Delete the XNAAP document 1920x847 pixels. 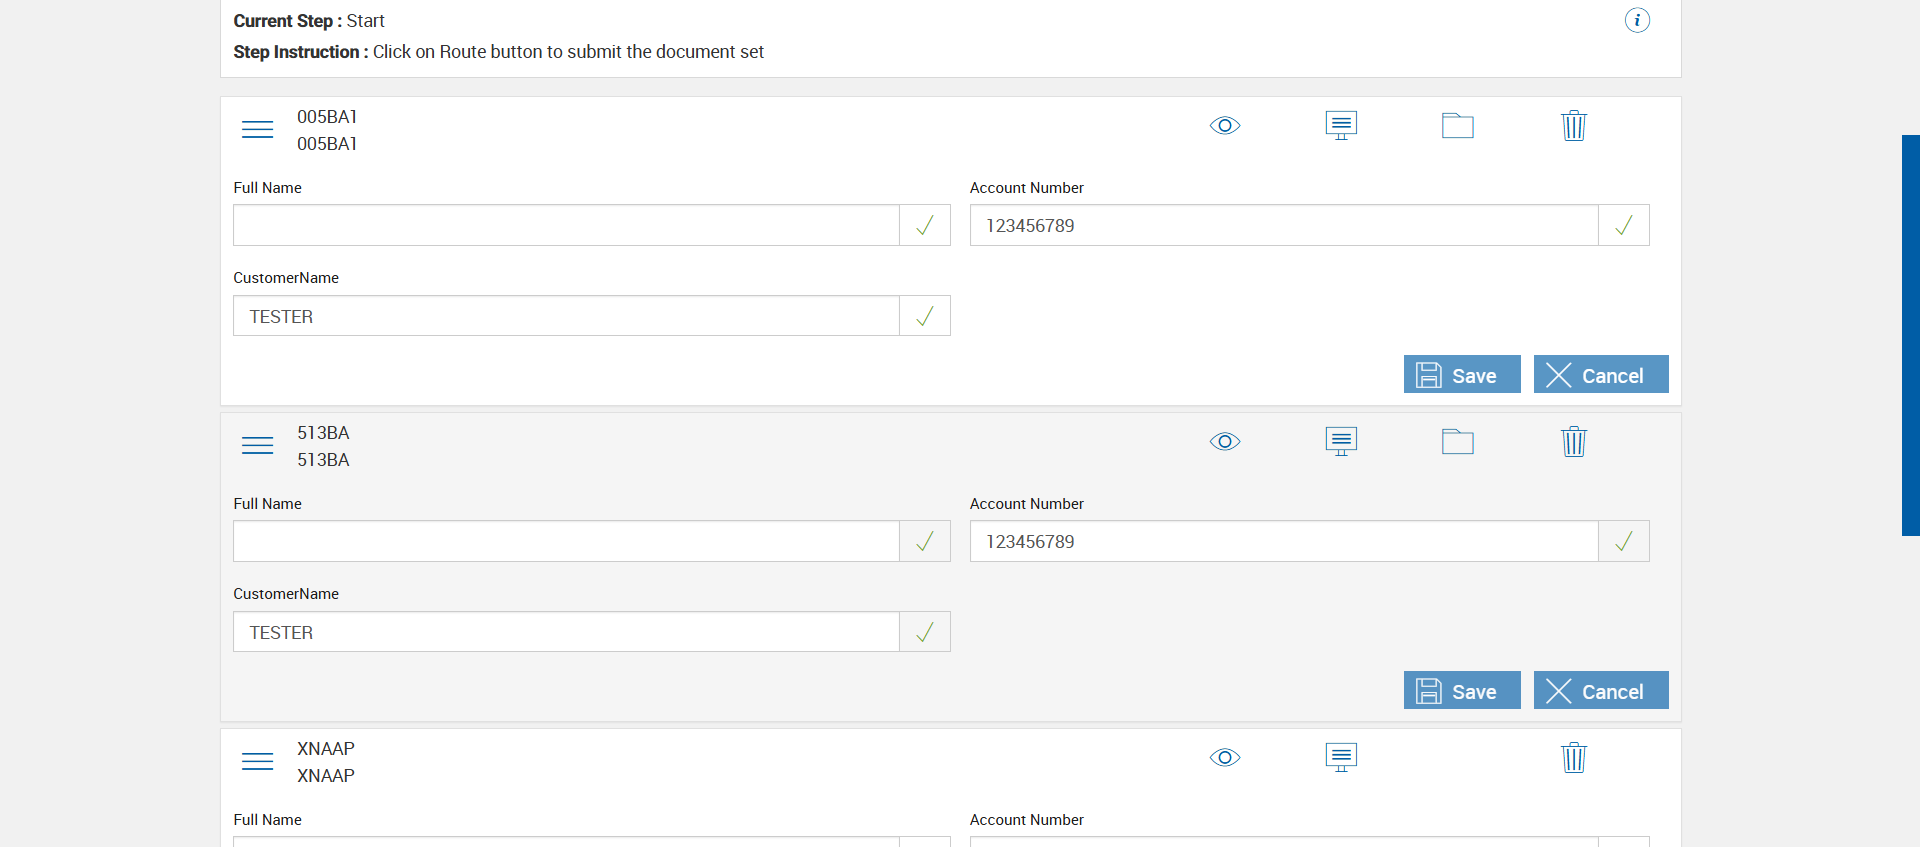tap(1573, 758)
